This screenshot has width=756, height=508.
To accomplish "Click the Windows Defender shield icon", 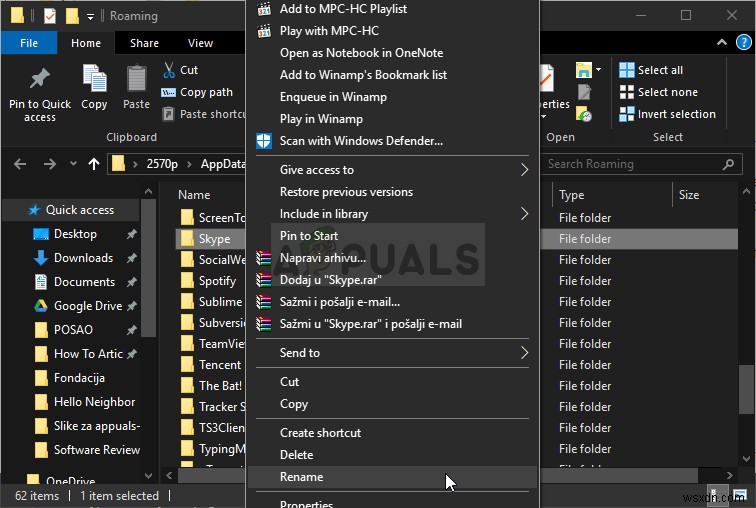I will click(x=264, y=141).
